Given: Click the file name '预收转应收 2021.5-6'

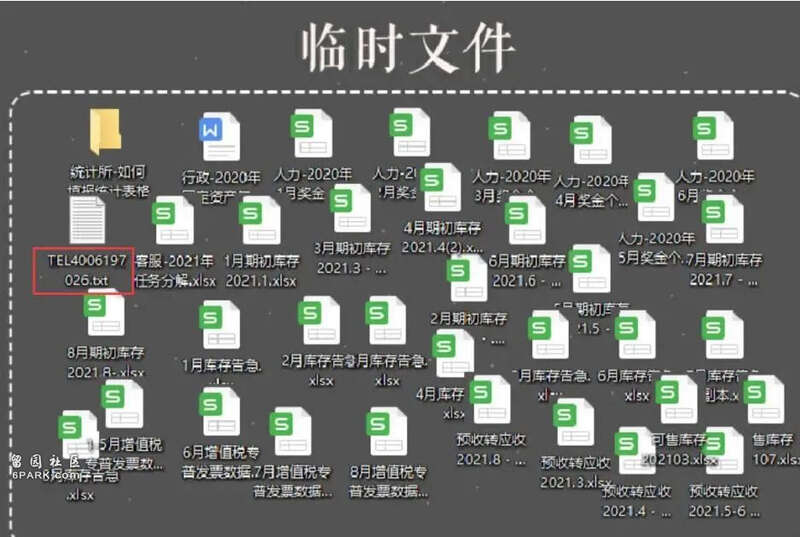Looking at the screenshot, I should coord(723,501).
